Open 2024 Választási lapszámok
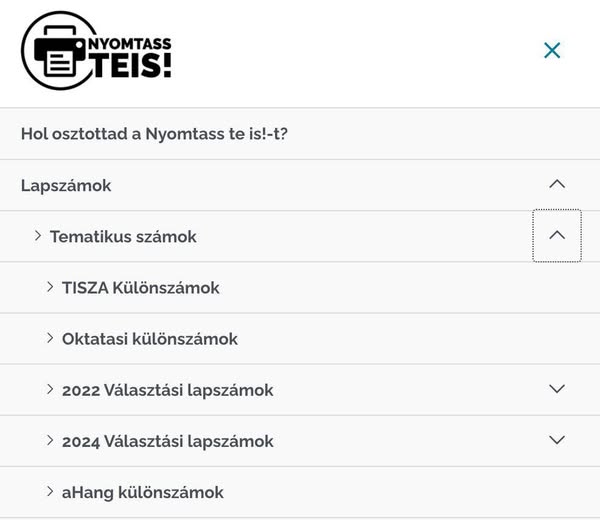 pyautogui.click(x=167, y=441)
